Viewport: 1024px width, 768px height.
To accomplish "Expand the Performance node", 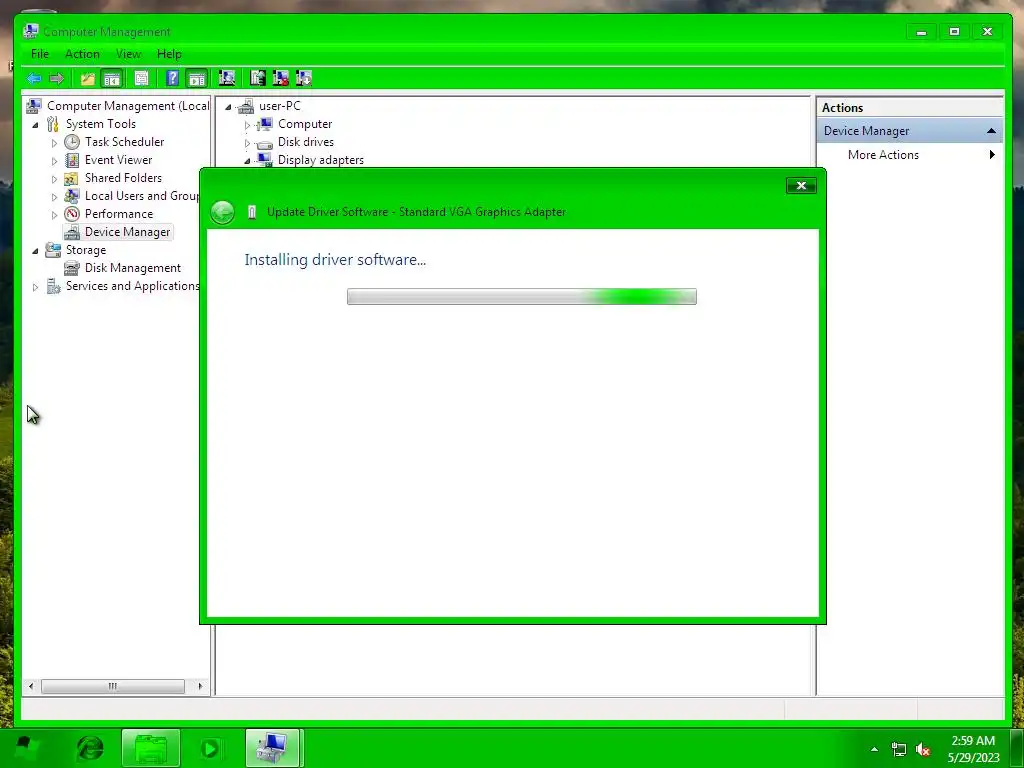I will tap(54, 215).
